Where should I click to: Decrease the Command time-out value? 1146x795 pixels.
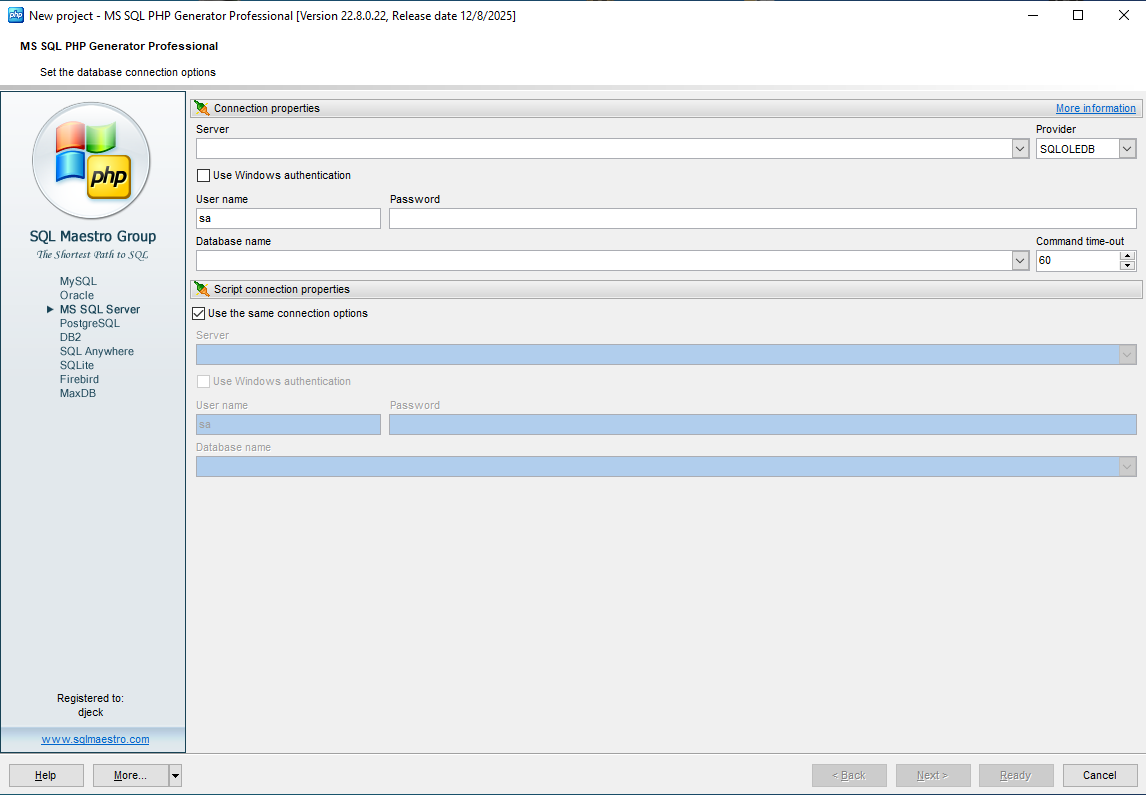tap(1128, 265)
